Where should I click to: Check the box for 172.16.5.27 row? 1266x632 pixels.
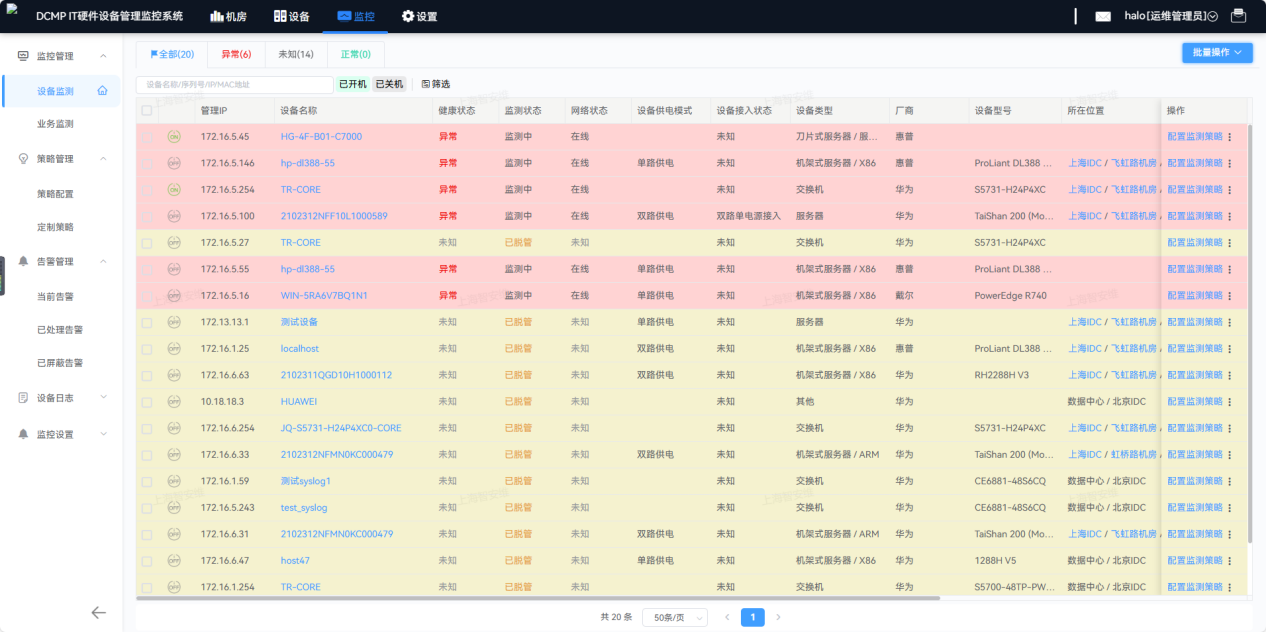(x=147, y=243)
